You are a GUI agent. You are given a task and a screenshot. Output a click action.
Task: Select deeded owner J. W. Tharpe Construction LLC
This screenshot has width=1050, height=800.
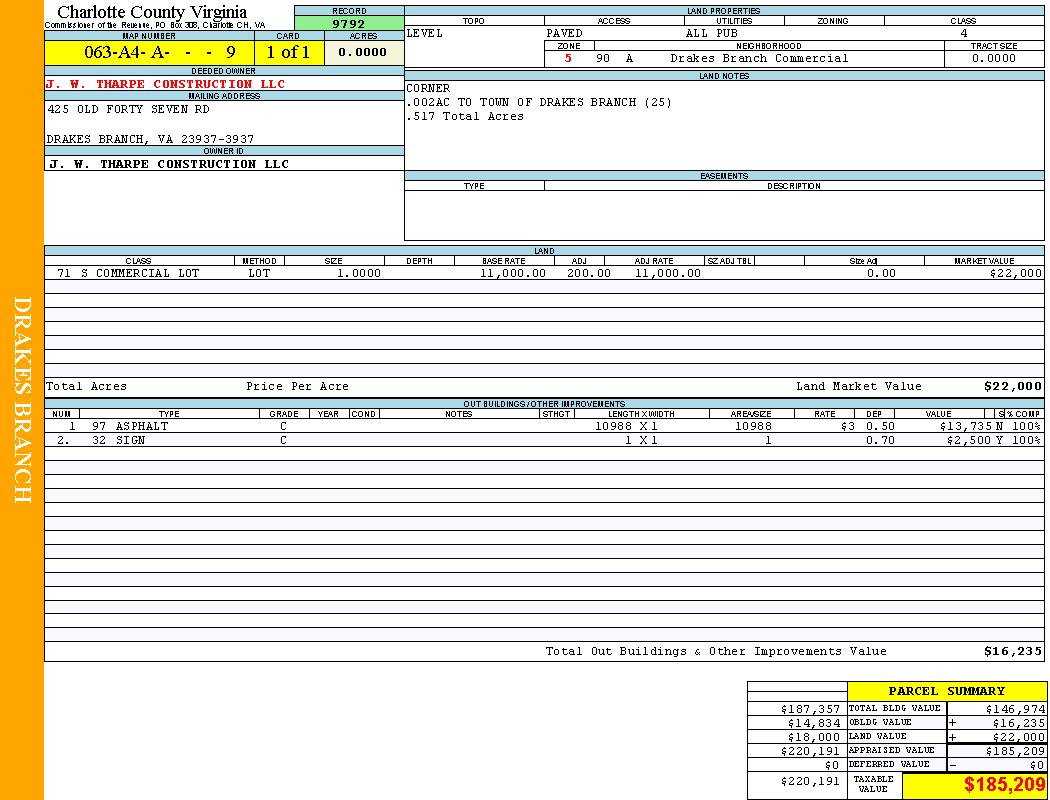tap(166, 84)
